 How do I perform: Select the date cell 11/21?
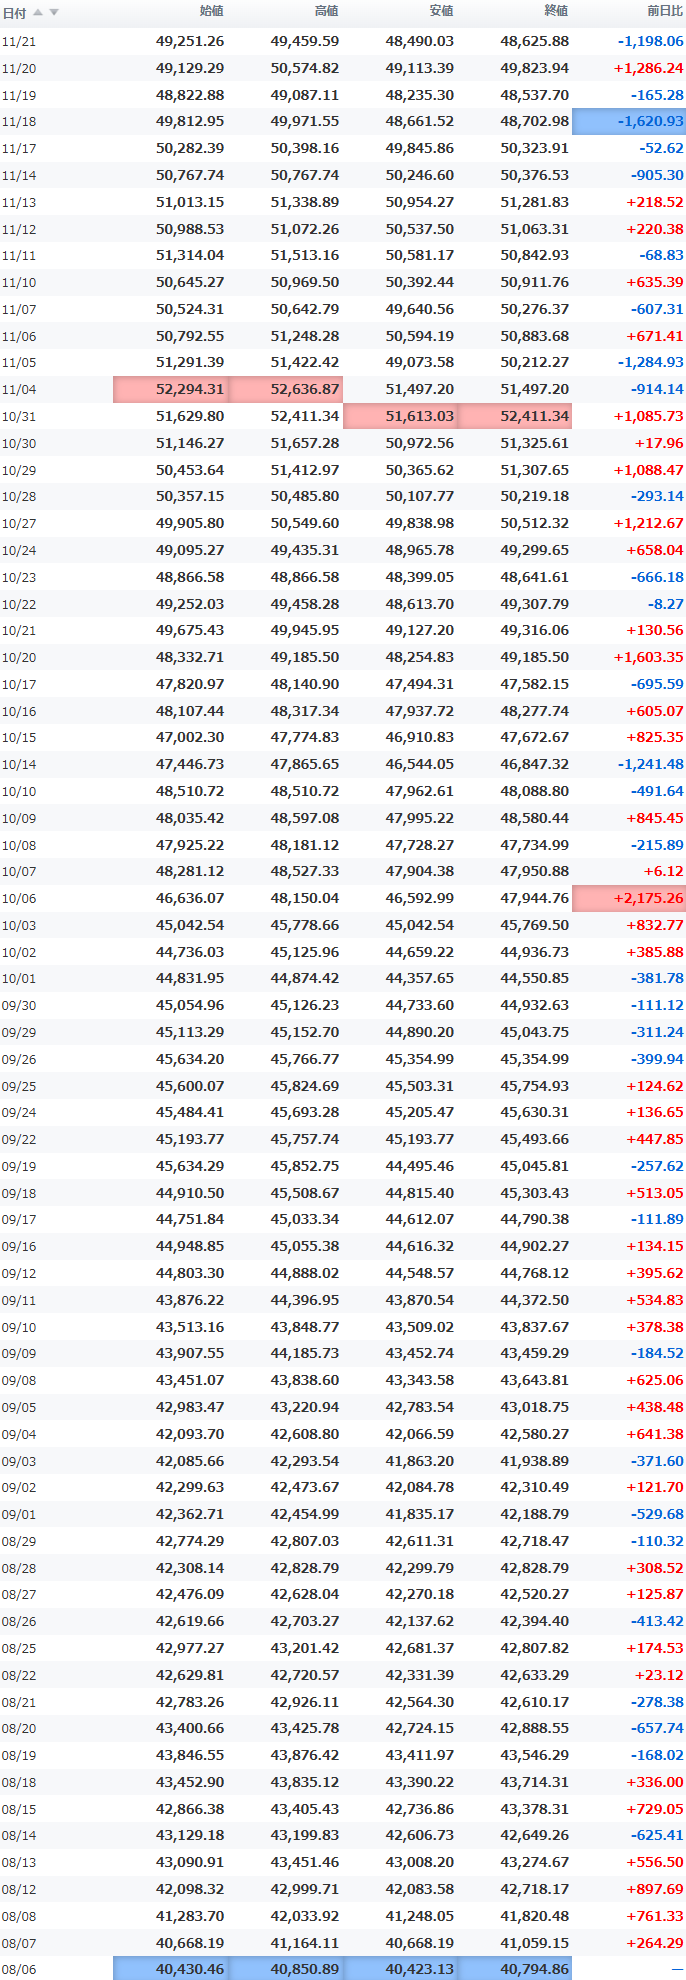coord(19,41)
